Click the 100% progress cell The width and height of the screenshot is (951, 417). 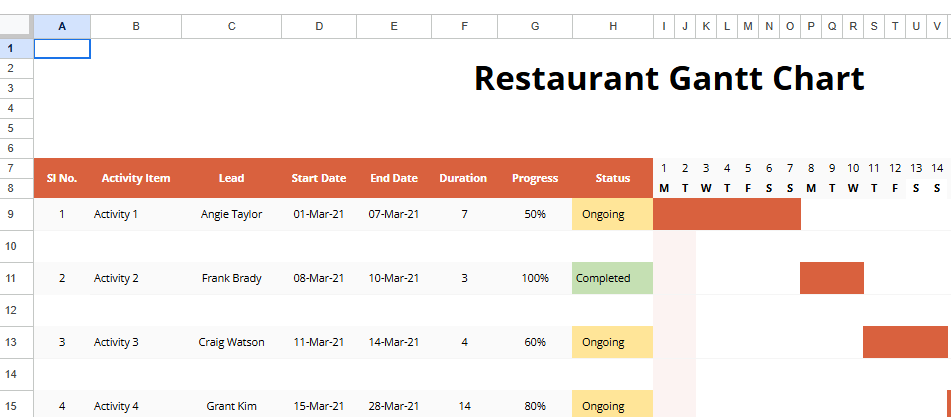coord(535,278)
